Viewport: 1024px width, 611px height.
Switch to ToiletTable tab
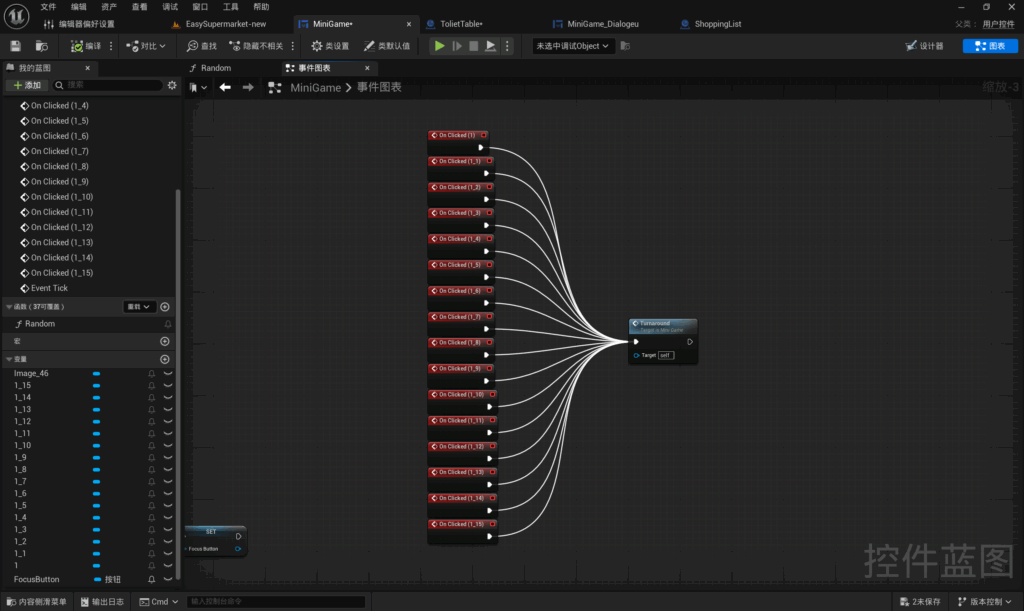click(x=461, y=24)
